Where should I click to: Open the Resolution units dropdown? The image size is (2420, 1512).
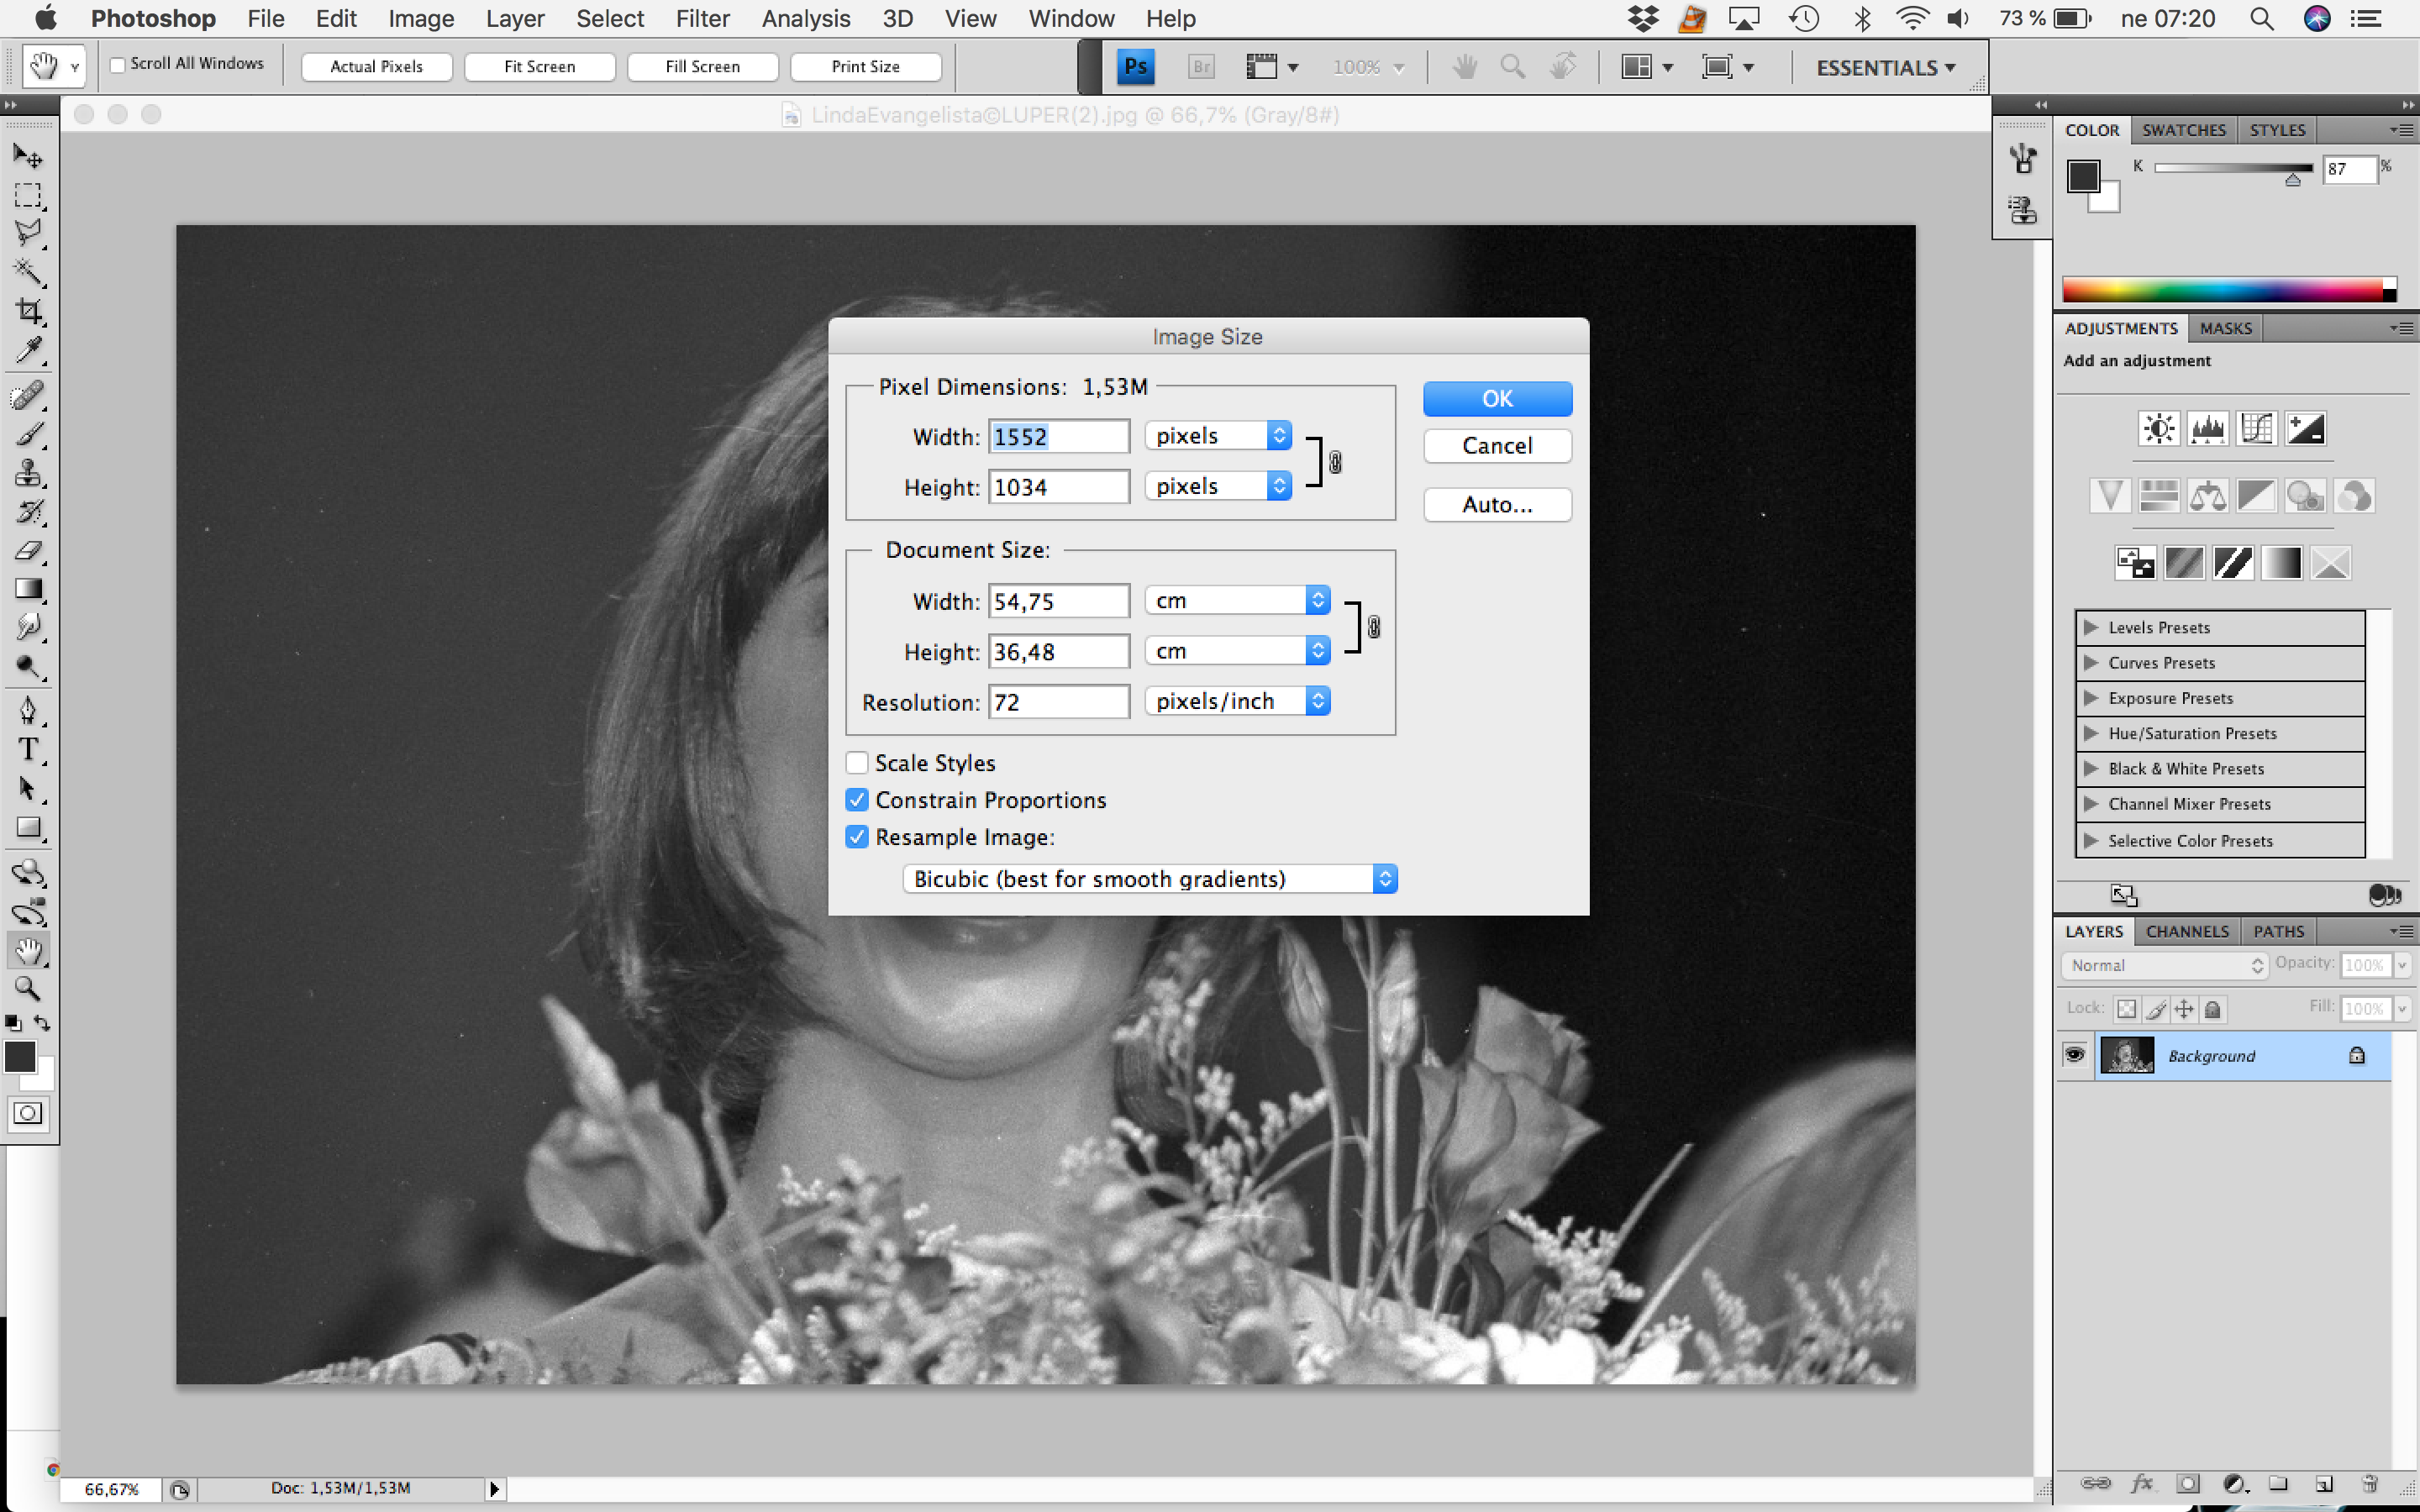[1238, 701]
